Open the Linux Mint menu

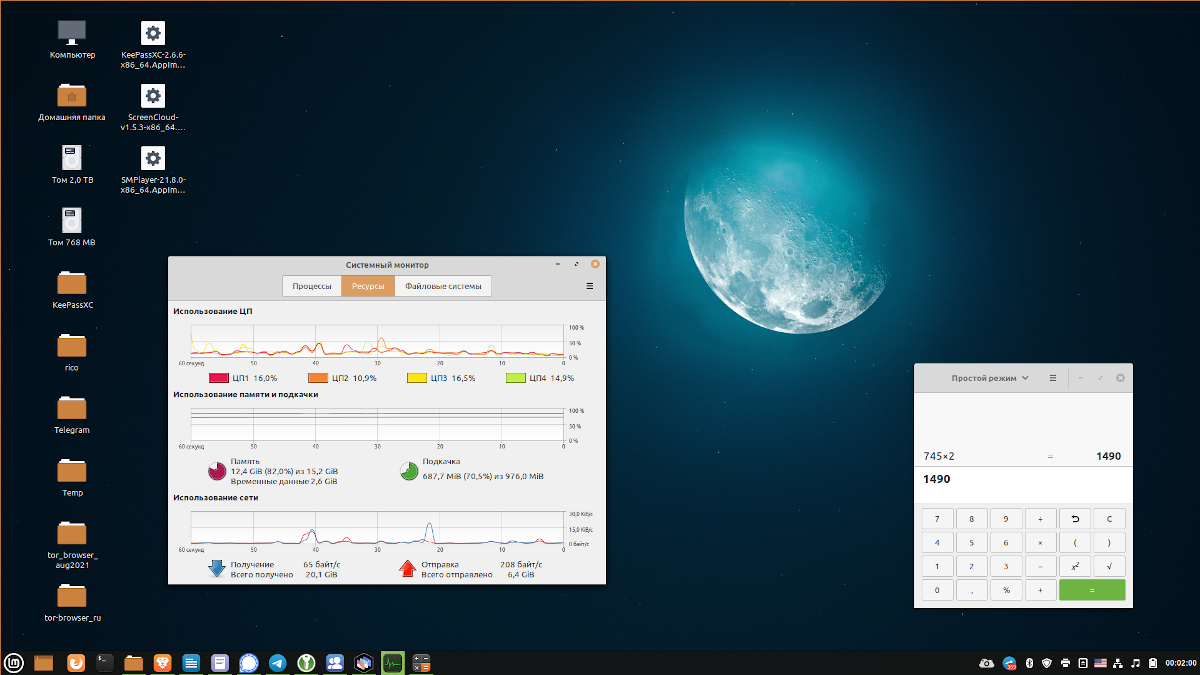coord(14,662)
